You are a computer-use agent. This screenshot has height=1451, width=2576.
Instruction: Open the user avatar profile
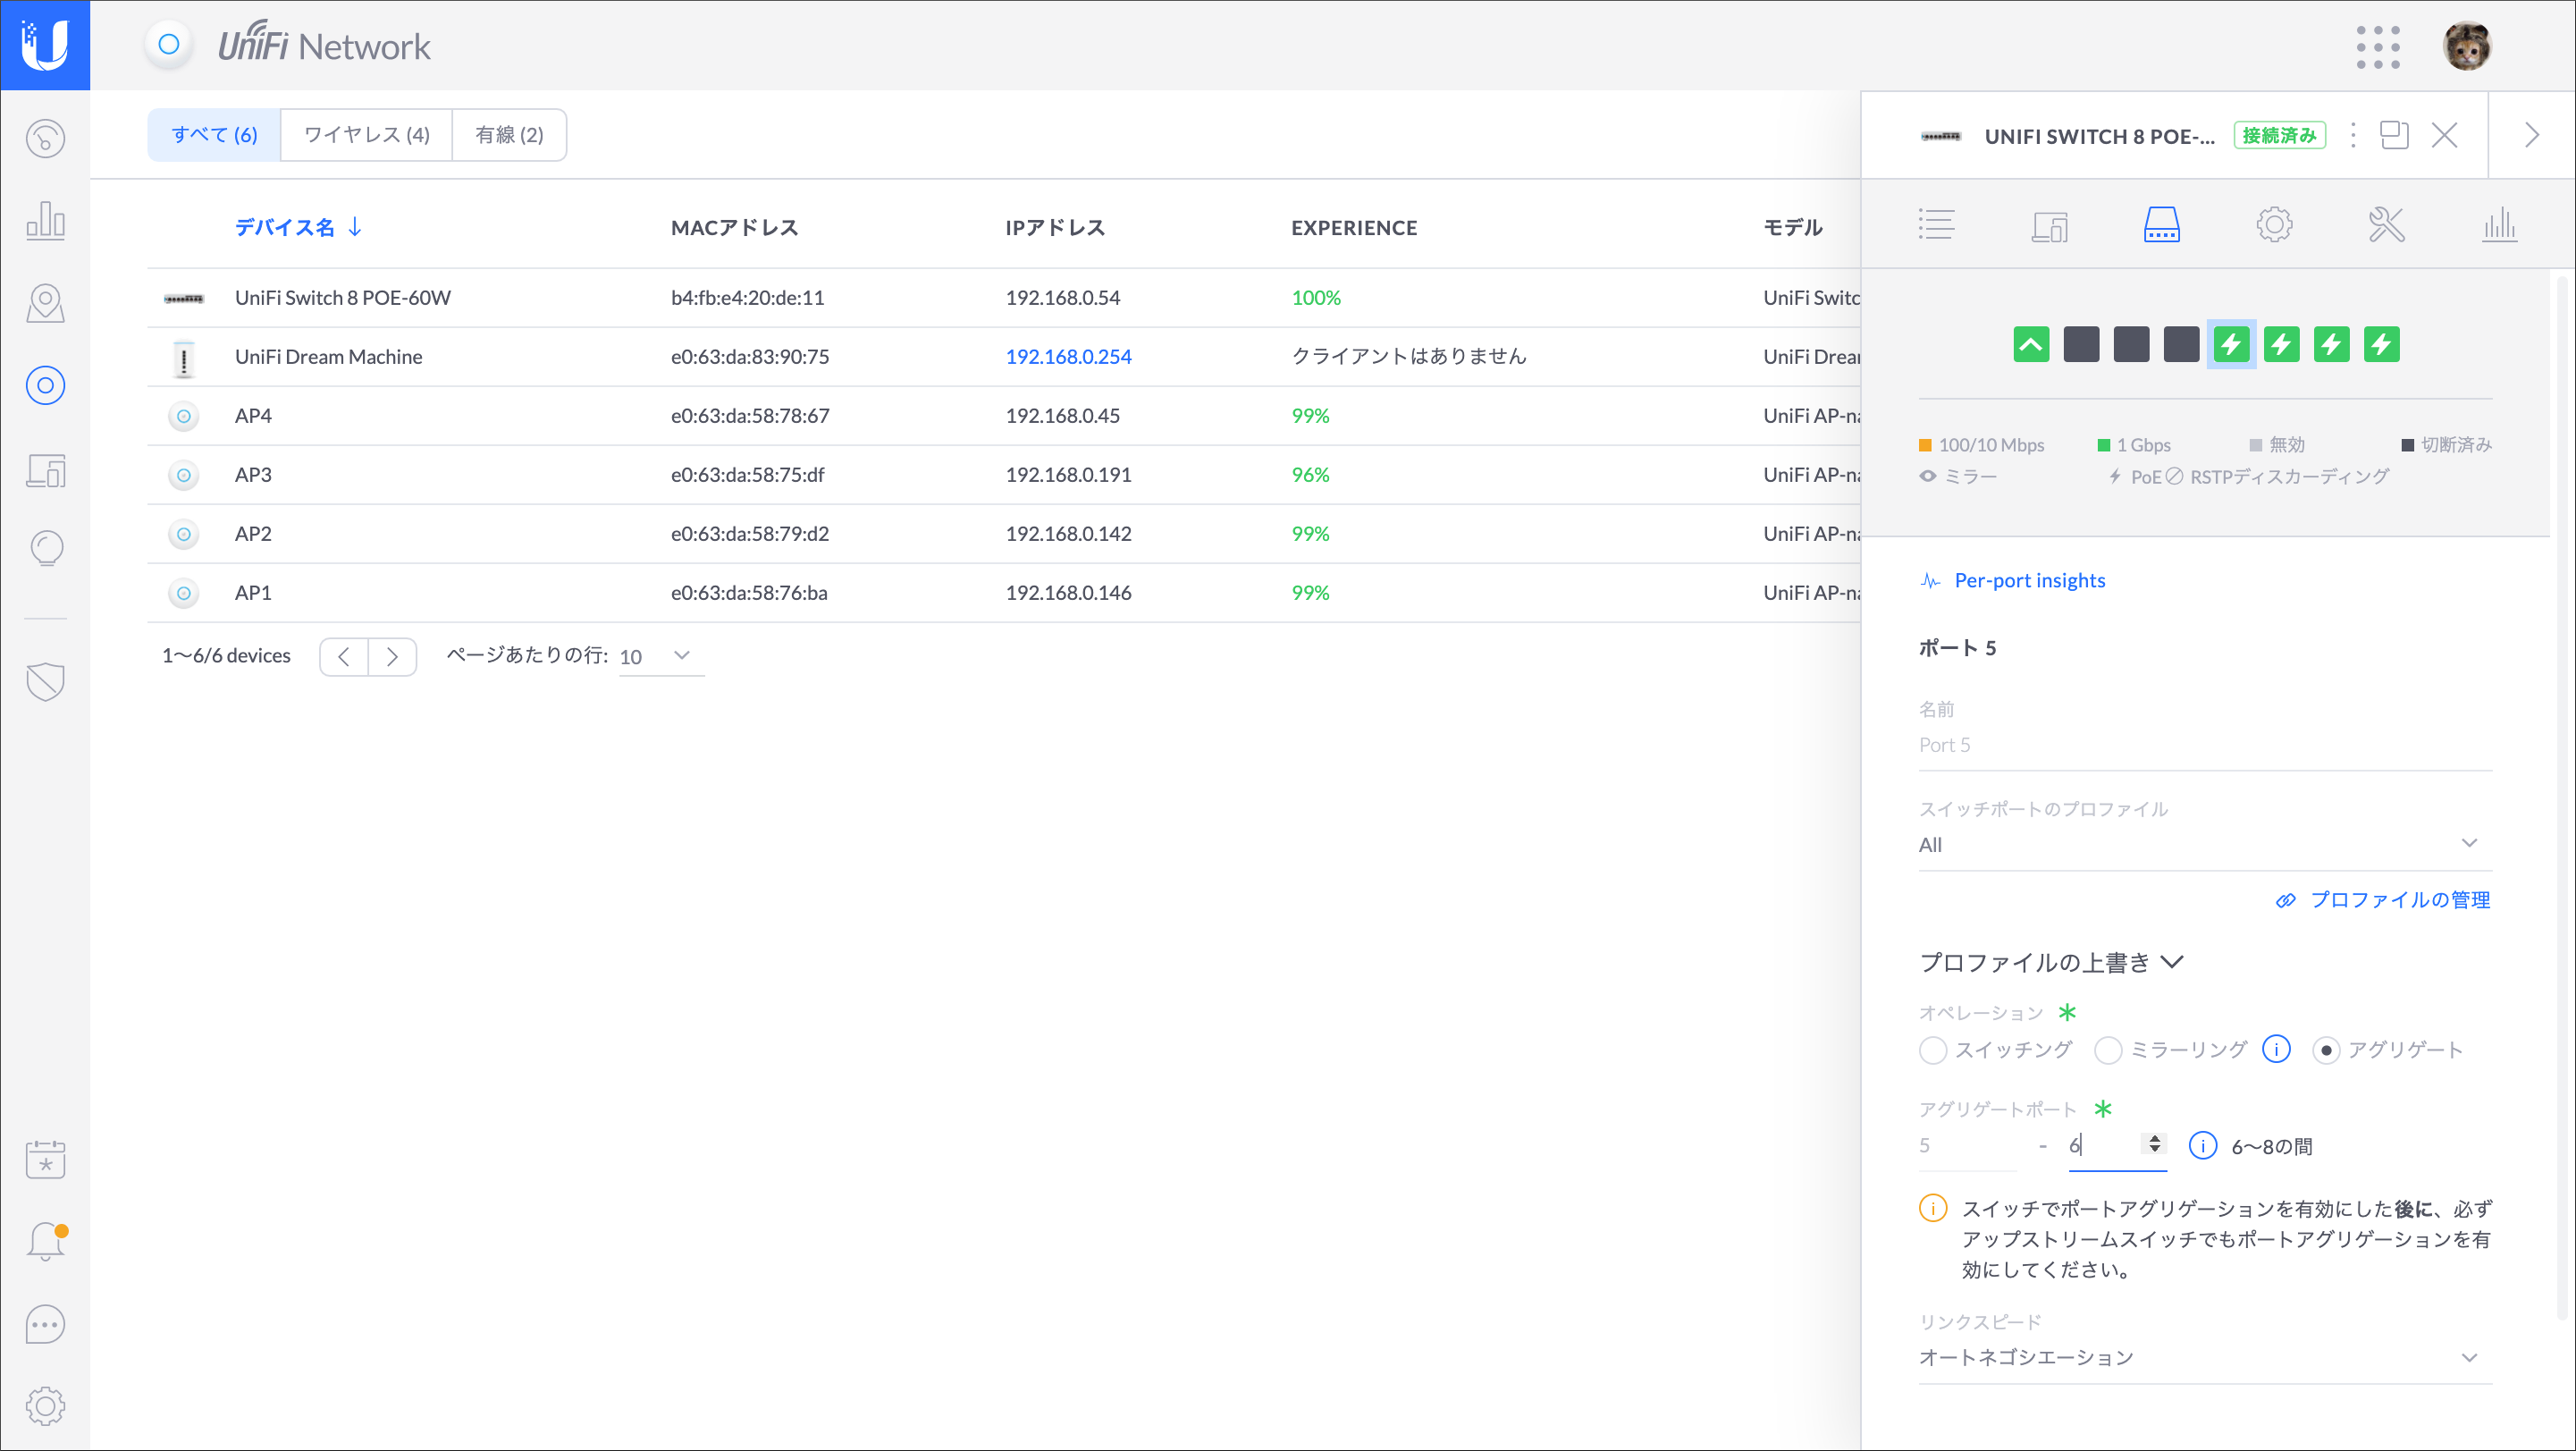[2466, 46]
